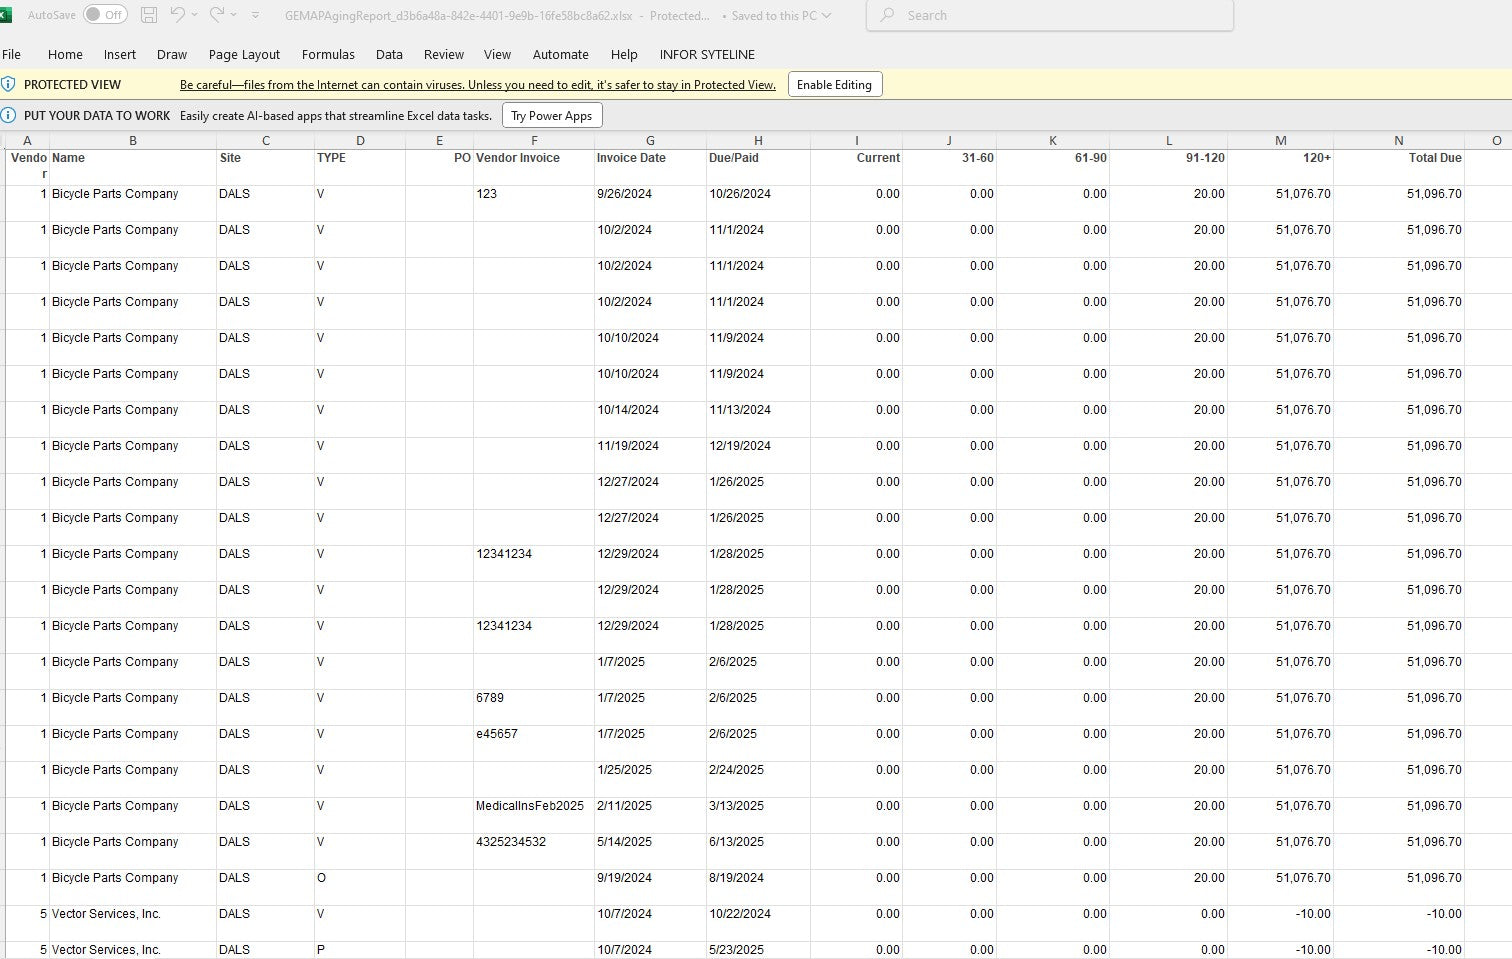Image resolution: width=1512 pixels, height=959 pixels.
Task: Open the Automate tab
Action: 560,55
